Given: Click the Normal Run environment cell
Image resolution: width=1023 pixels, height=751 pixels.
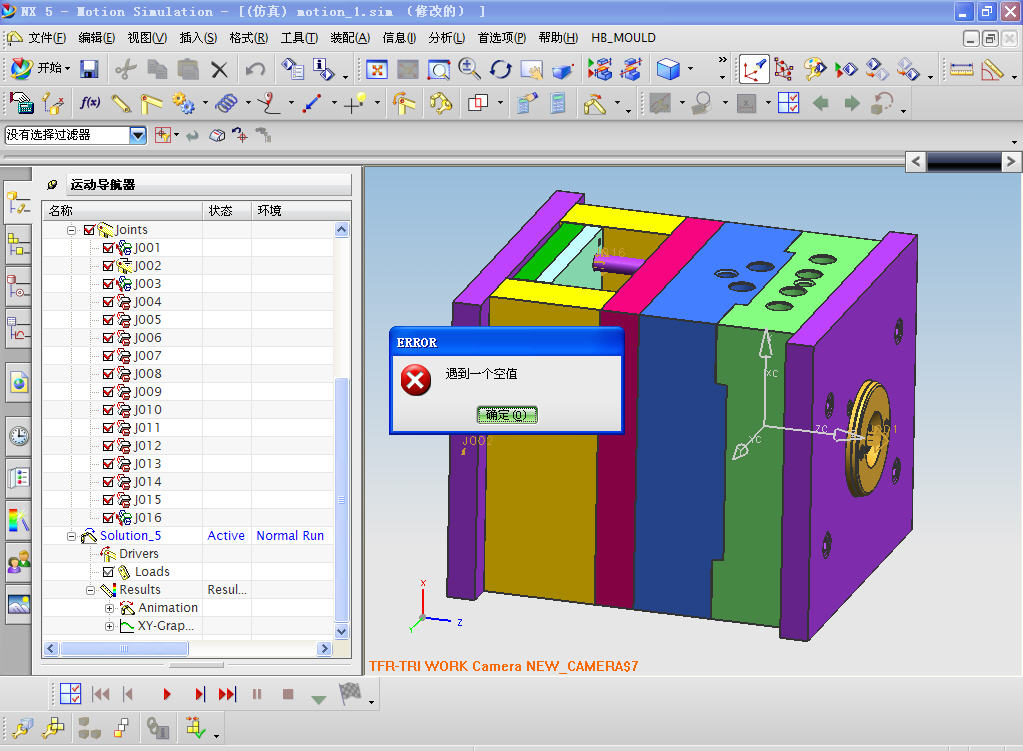Looking at the screenshot, I should click(290, 536).
